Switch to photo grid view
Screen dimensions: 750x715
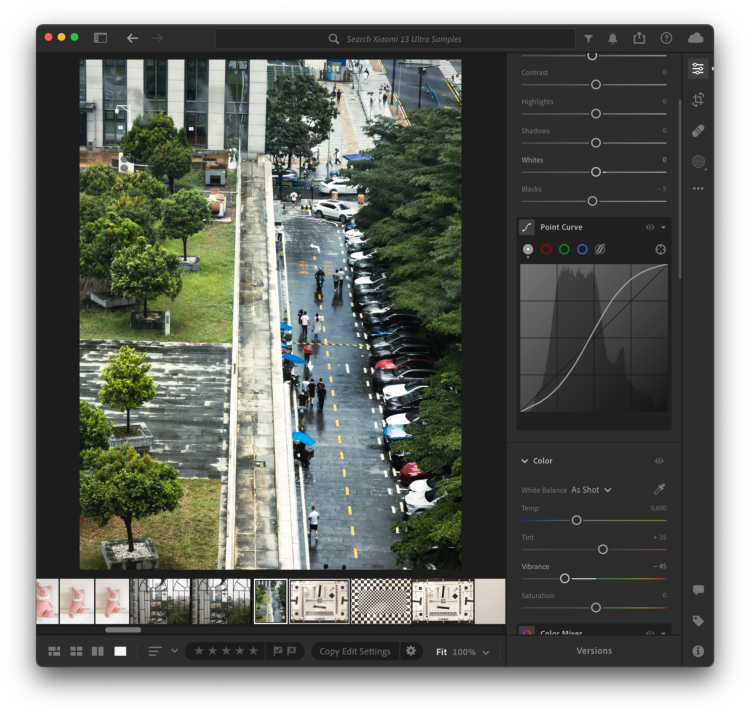click(55, 651)
